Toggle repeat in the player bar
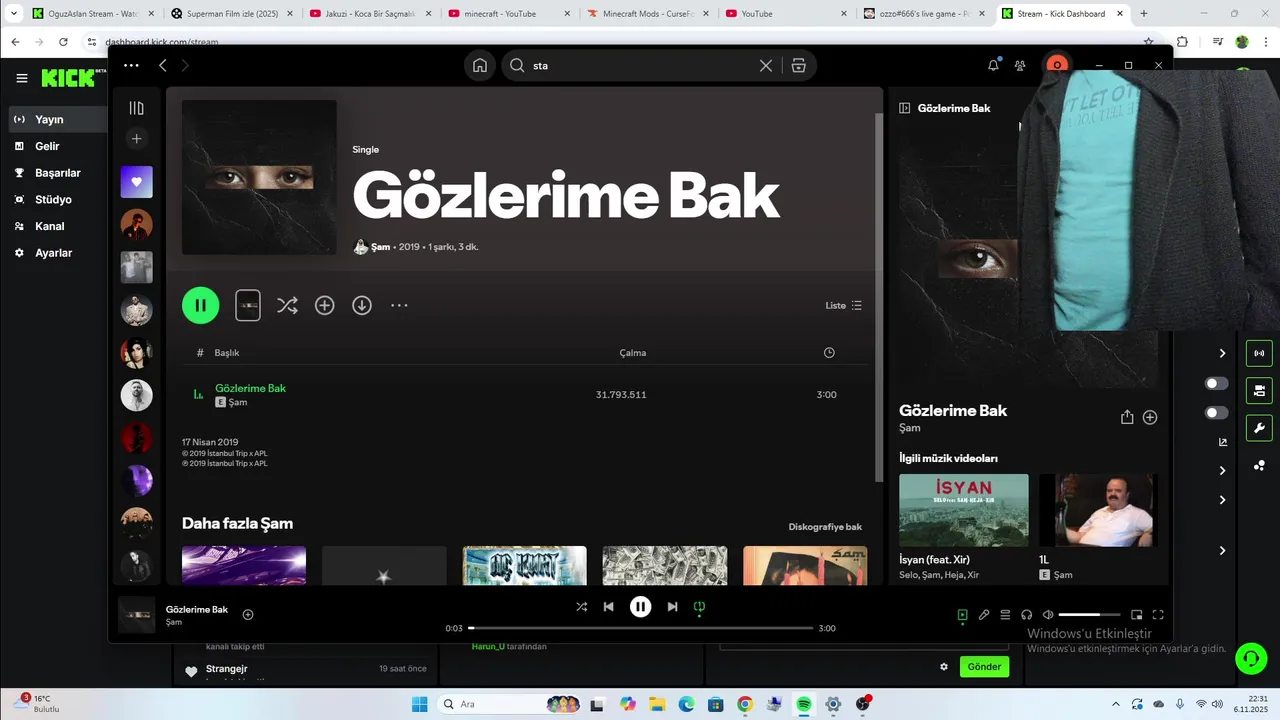Screen dimensions: 1280x720 pos(700,606)
